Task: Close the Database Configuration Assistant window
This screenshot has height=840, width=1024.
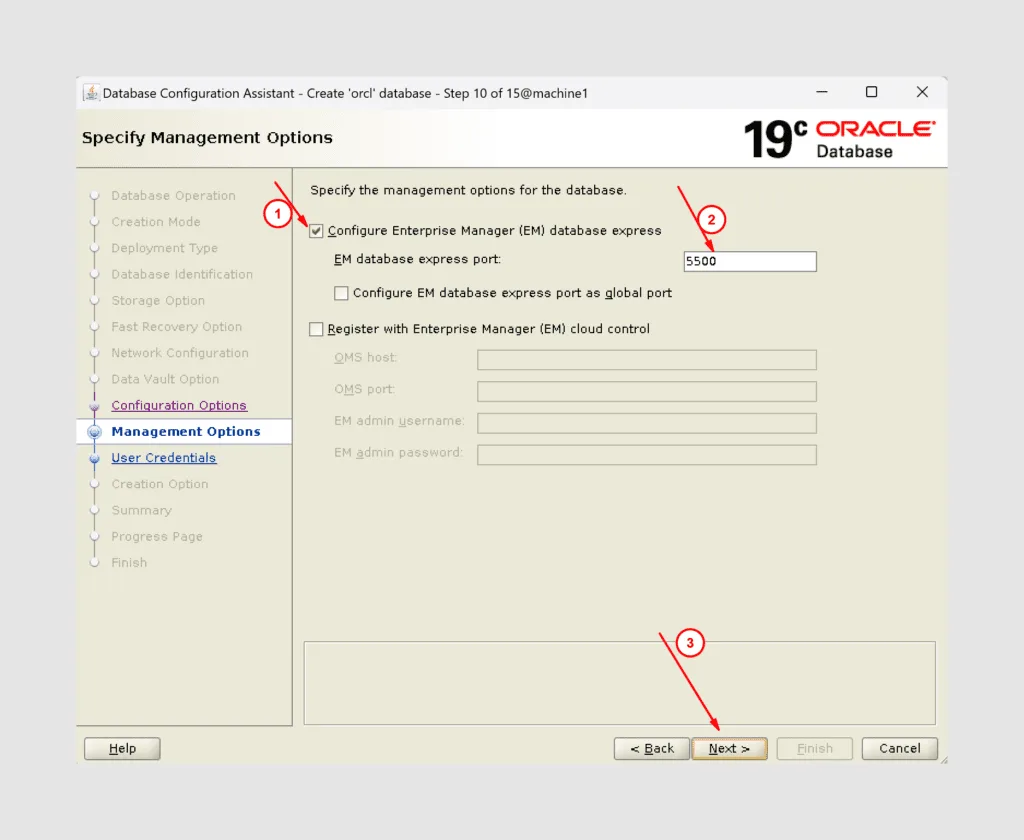Action: tap(922, 92)
